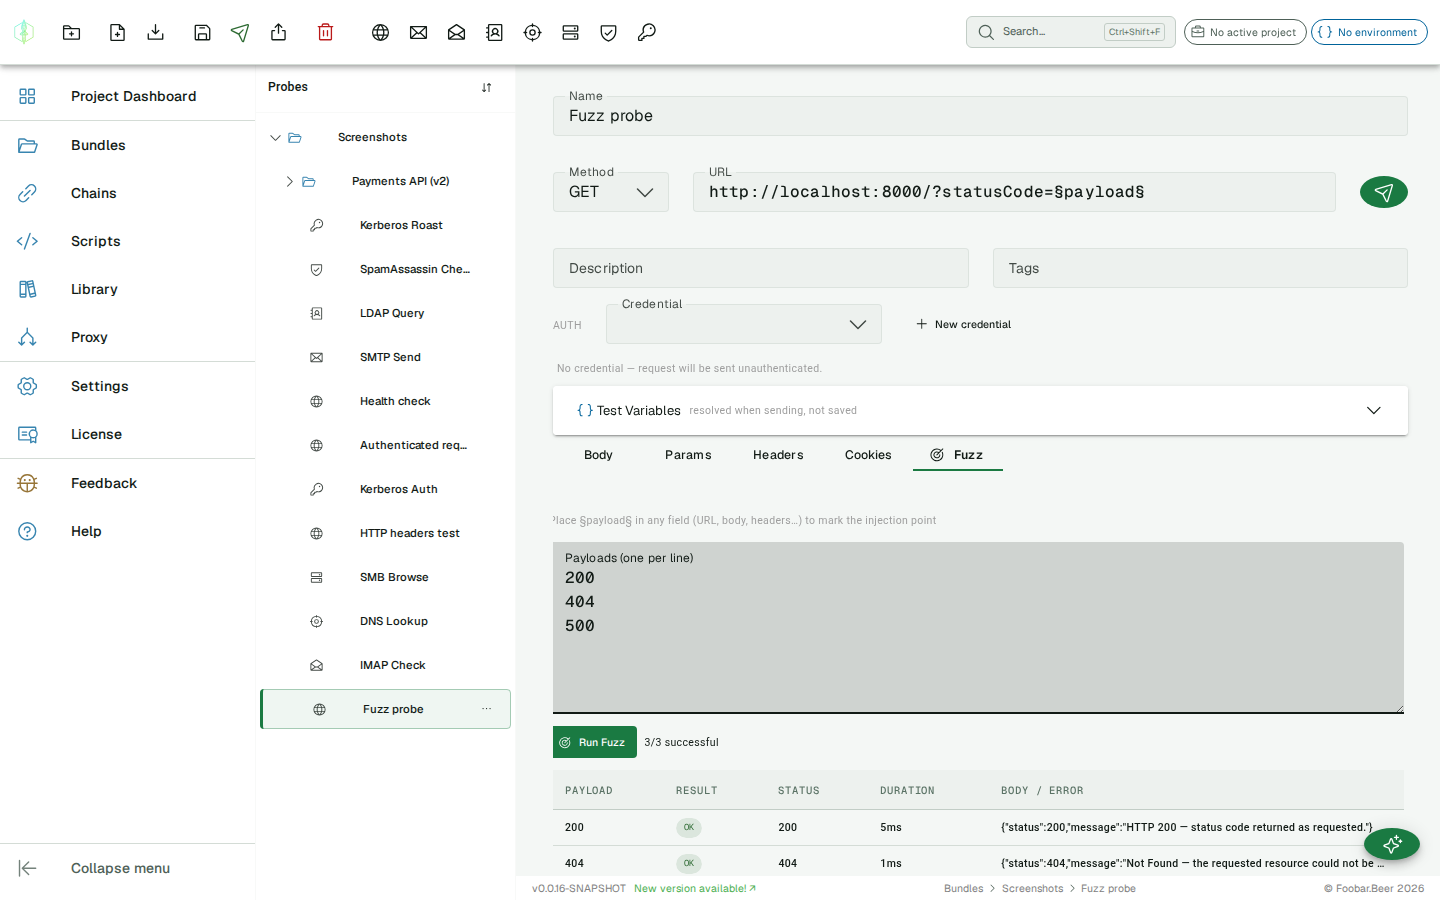Viewport: 1440px width, 900px height.
Task: Click the Help question mark icon
Action: pyautogui.click(x=27, y=531)
